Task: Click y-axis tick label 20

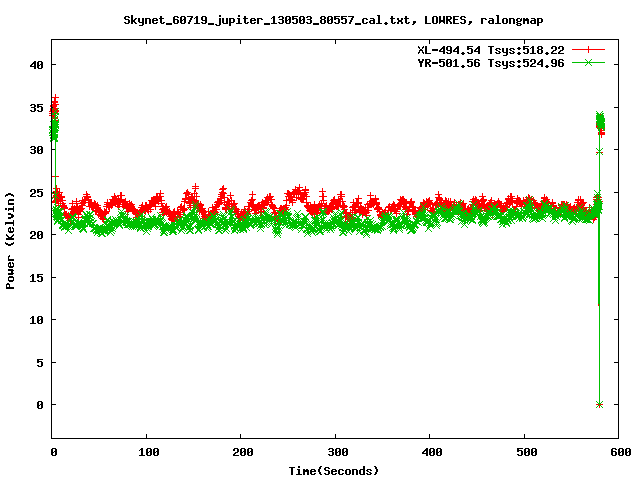Action: click(36, 235)
